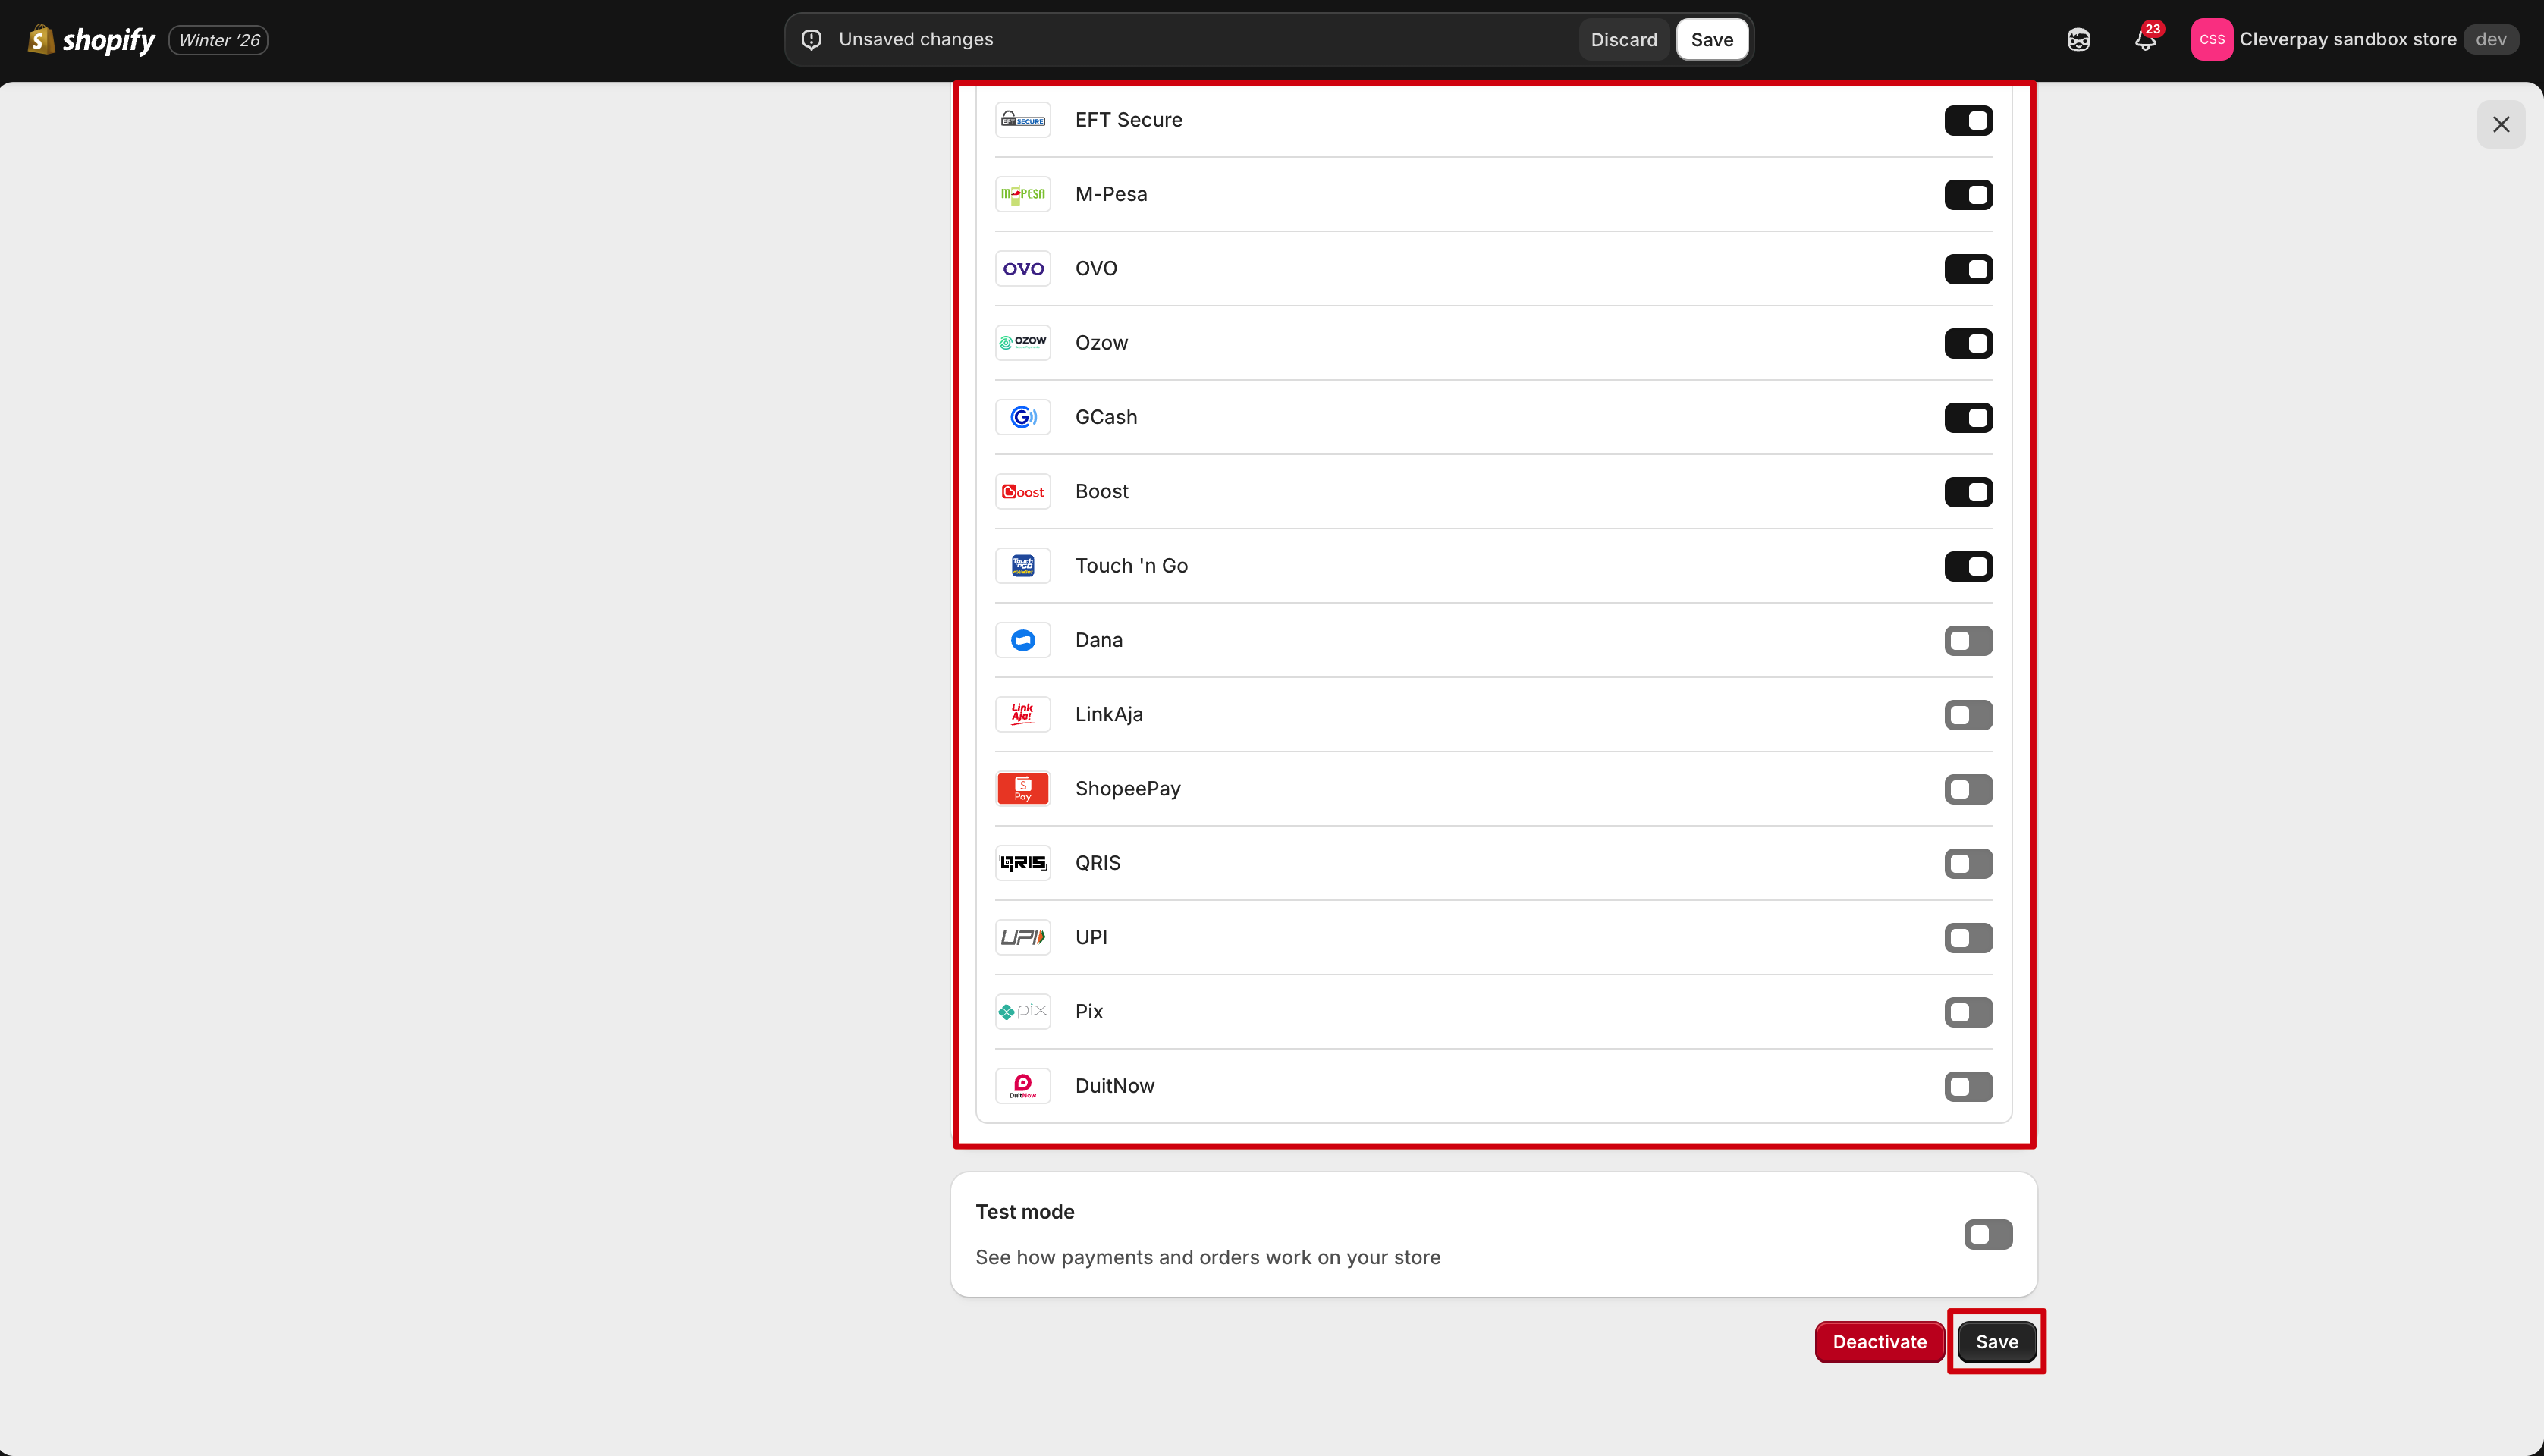Click the M-Pesa logo icon
The height and width of the screenshot is (1456, 2544).
click(x=1022, y=194)
